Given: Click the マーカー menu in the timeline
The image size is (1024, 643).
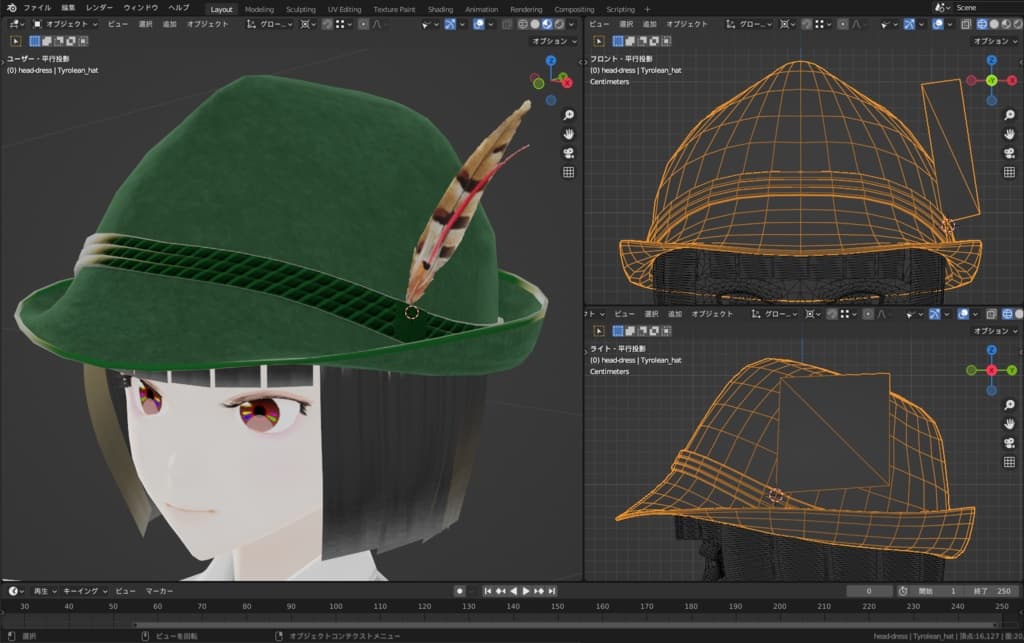Looking at the screenshot, I should [x=159, y=591].
